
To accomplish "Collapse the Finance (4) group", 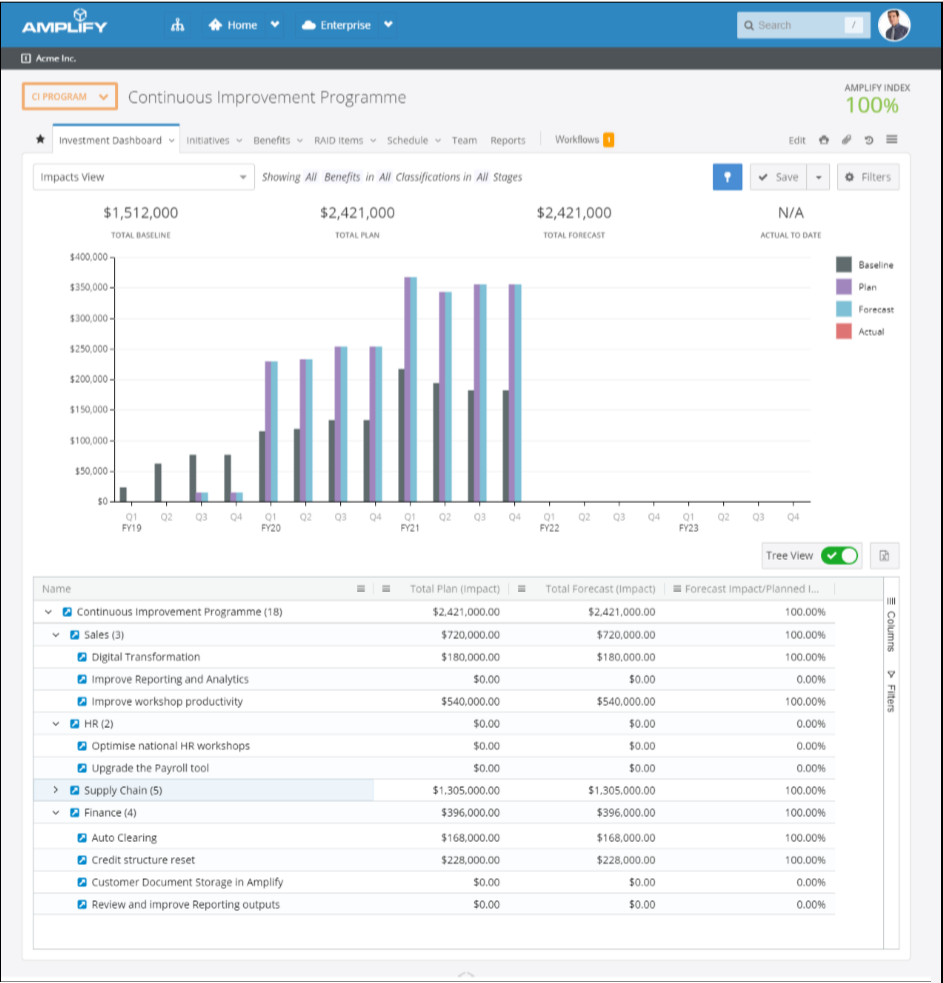I will (x=56, y=813).
